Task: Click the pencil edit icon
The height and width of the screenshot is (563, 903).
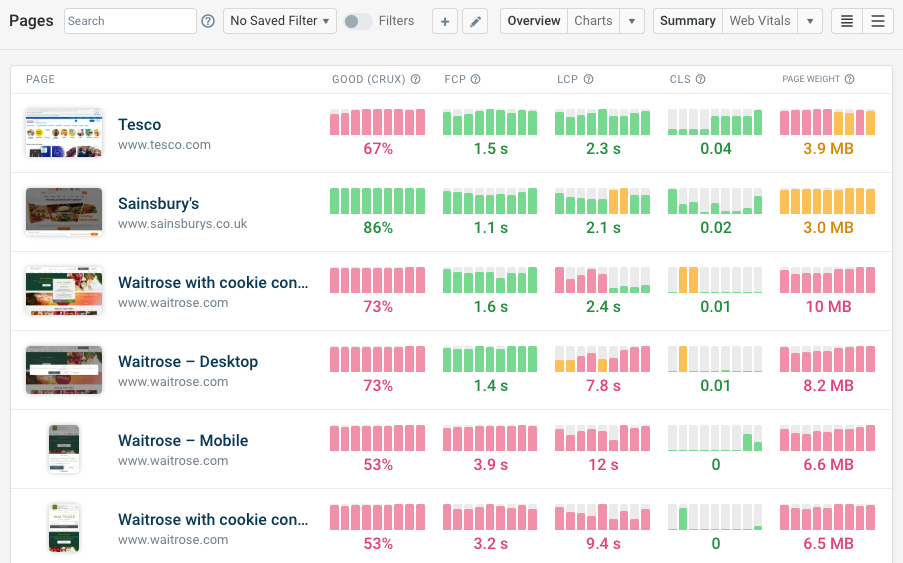Action: 475,21
